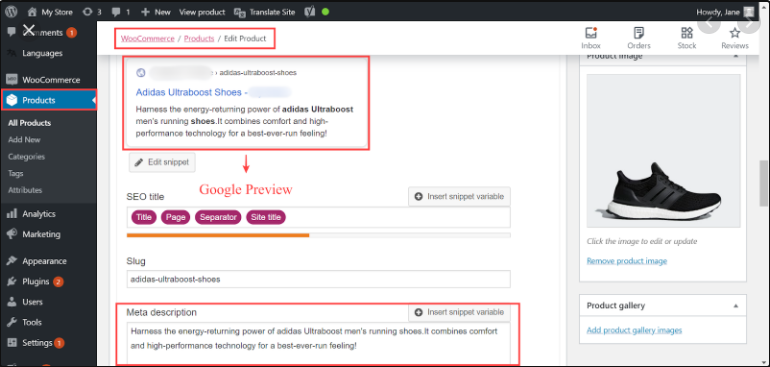Click Insert snippet variable for Meta description

pos(459,312)
